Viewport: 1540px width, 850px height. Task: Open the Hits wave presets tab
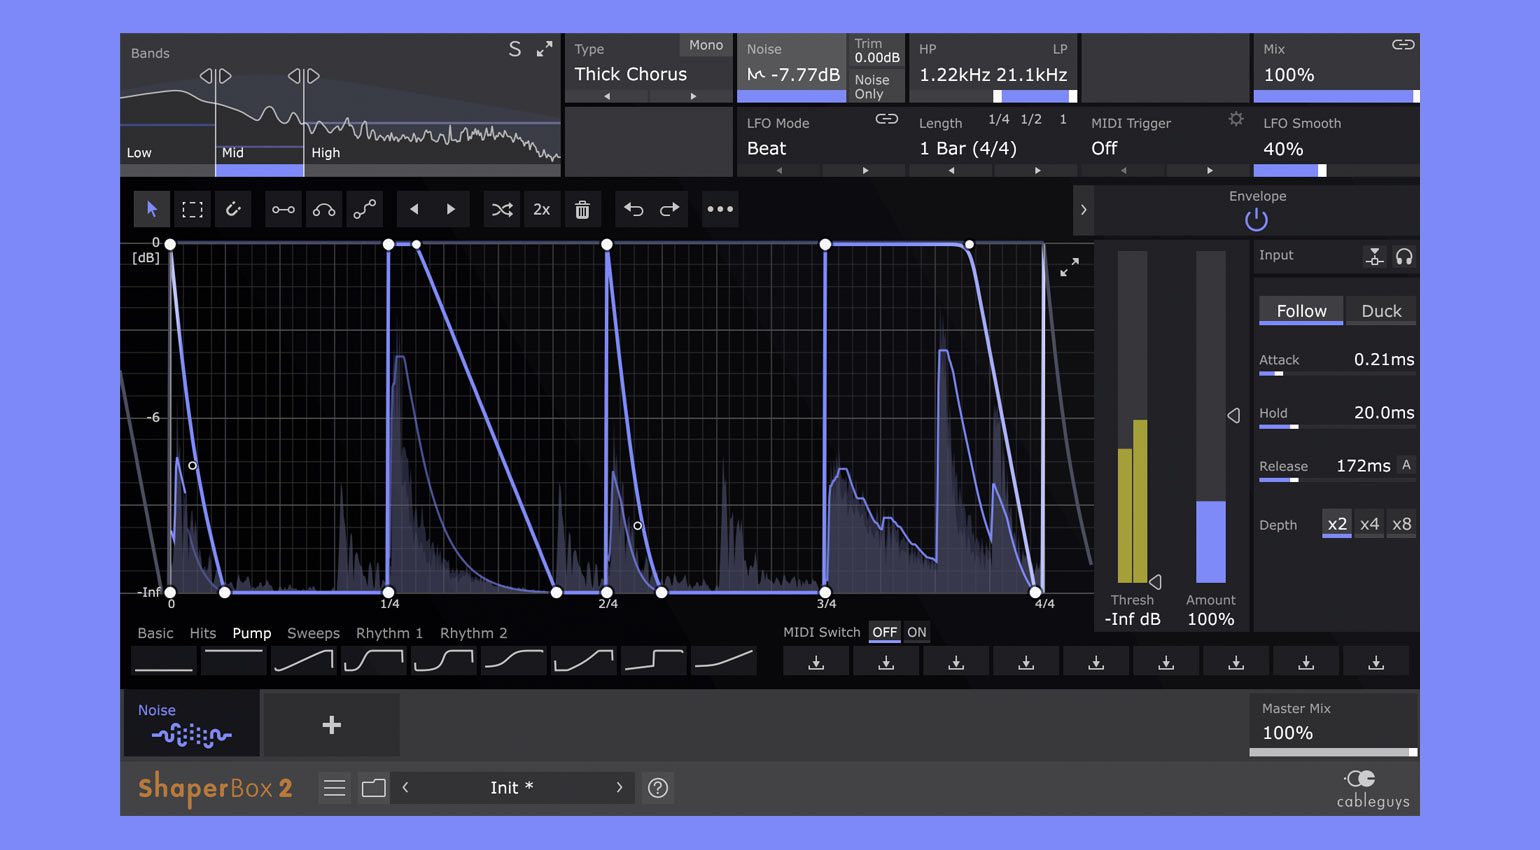click(203, 633)
